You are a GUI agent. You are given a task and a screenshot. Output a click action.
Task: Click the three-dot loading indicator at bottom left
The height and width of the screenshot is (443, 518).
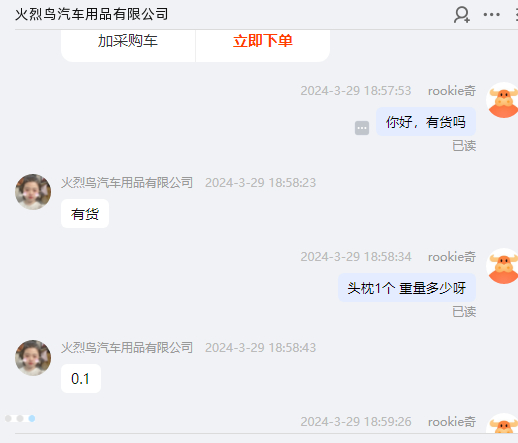click(x=20, y=418)
